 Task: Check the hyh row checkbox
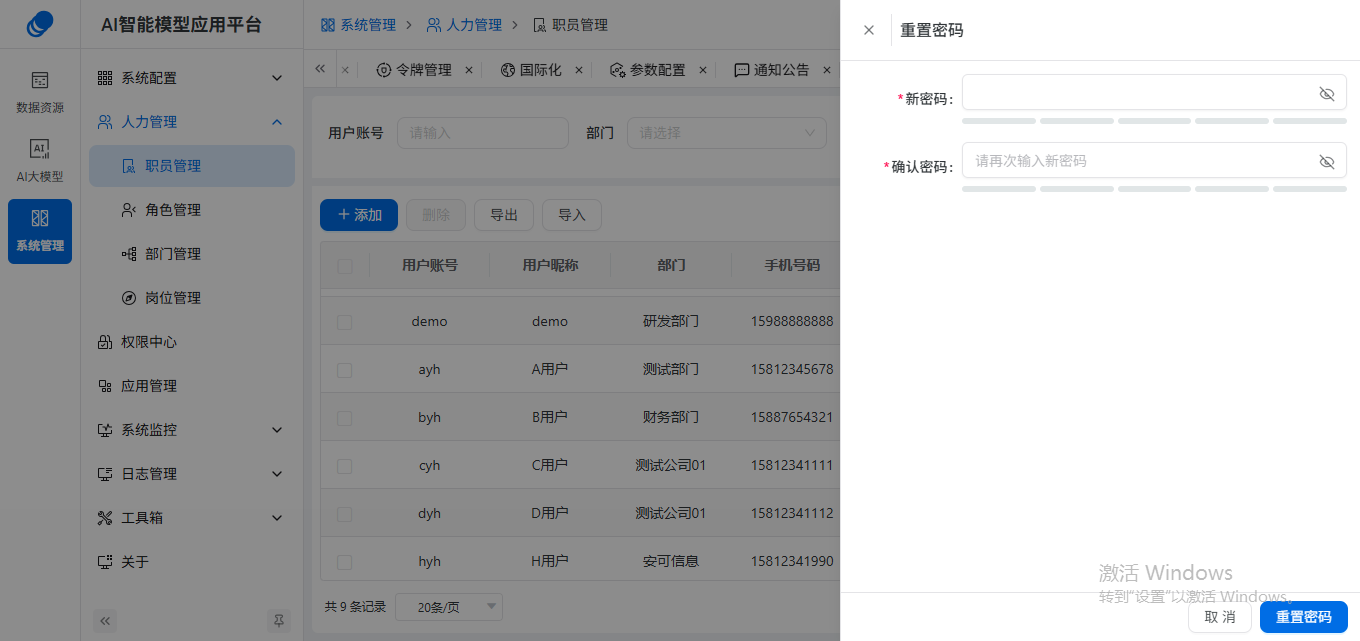(345, 562)
